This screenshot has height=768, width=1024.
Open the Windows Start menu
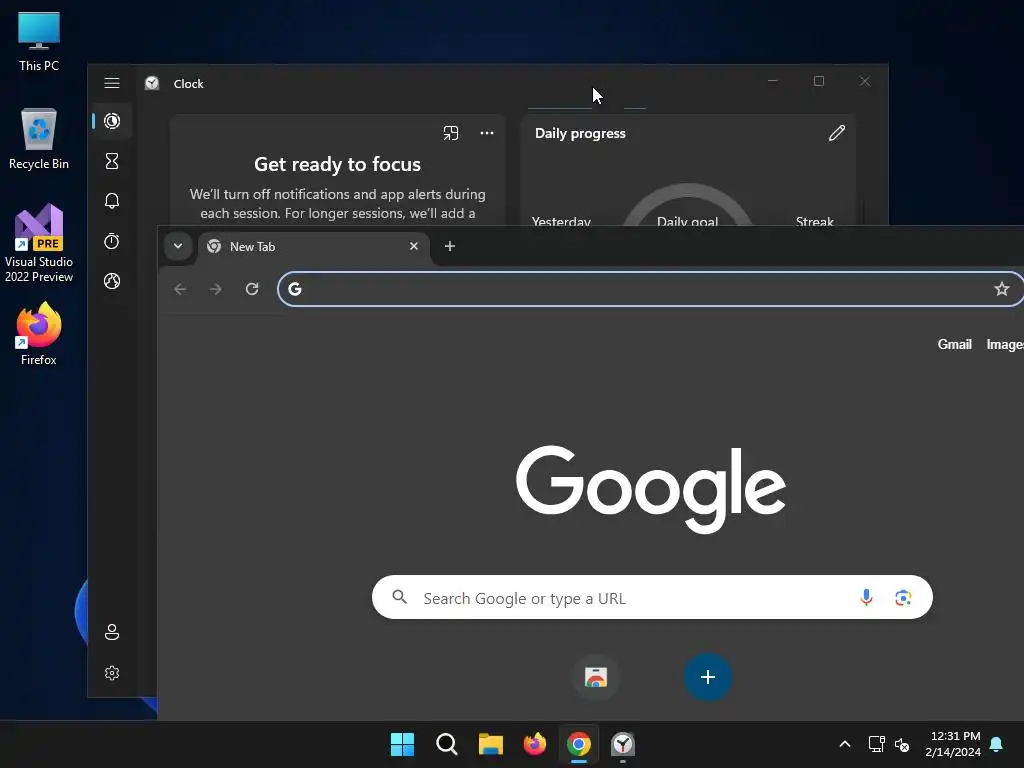pyautogui.click(x=402, y=744)
